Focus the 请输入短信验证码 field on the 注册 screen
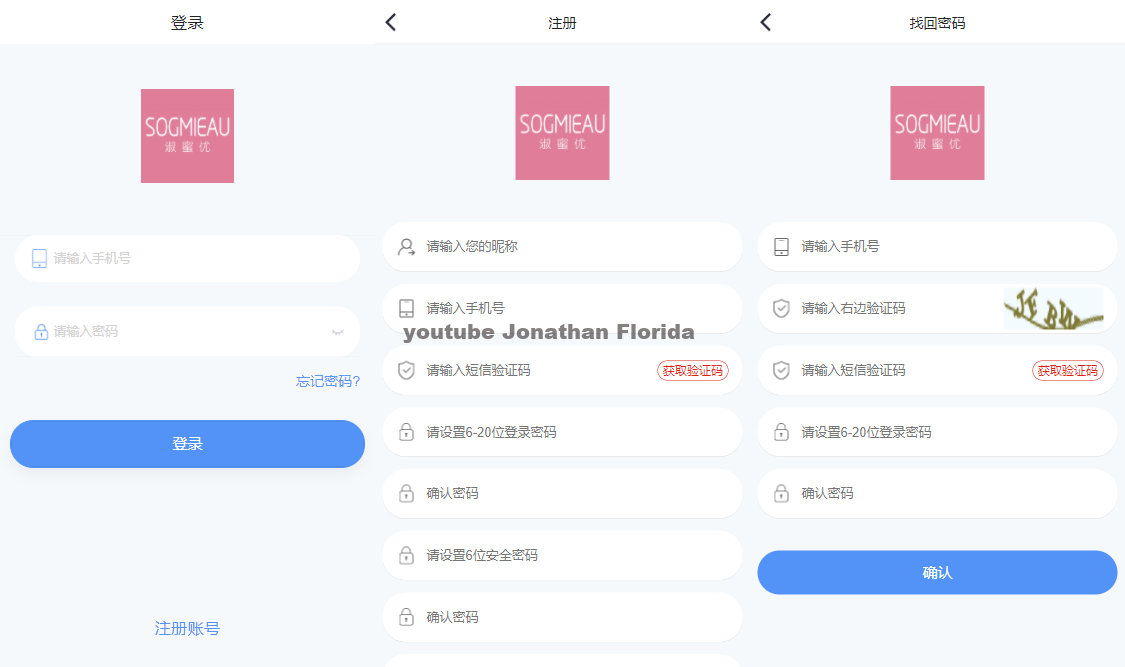The image size is (1125, 667). pos(562,370)
